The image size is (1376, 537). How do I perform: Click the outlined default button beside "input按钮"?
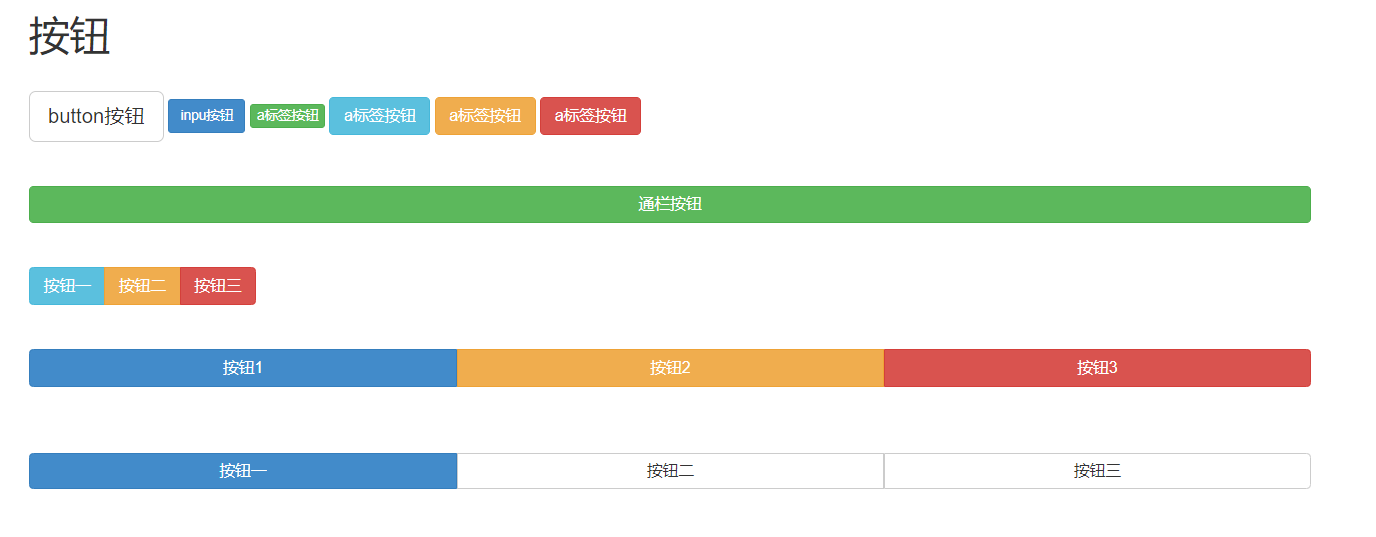tap(96, 116)
